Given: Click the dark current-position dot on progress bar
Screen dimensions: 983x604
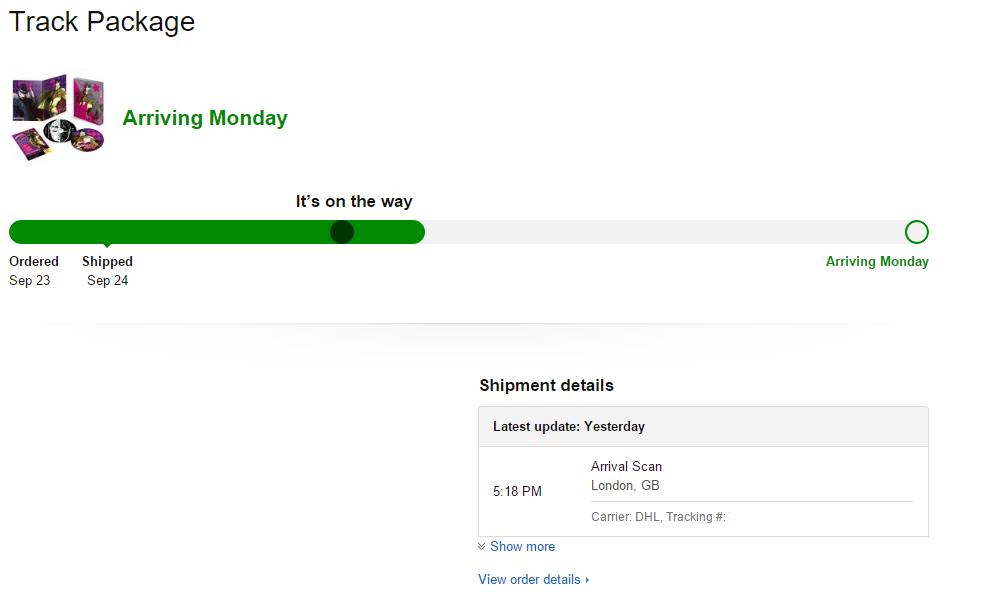Looking at the screenshot, I should [342, 232].
